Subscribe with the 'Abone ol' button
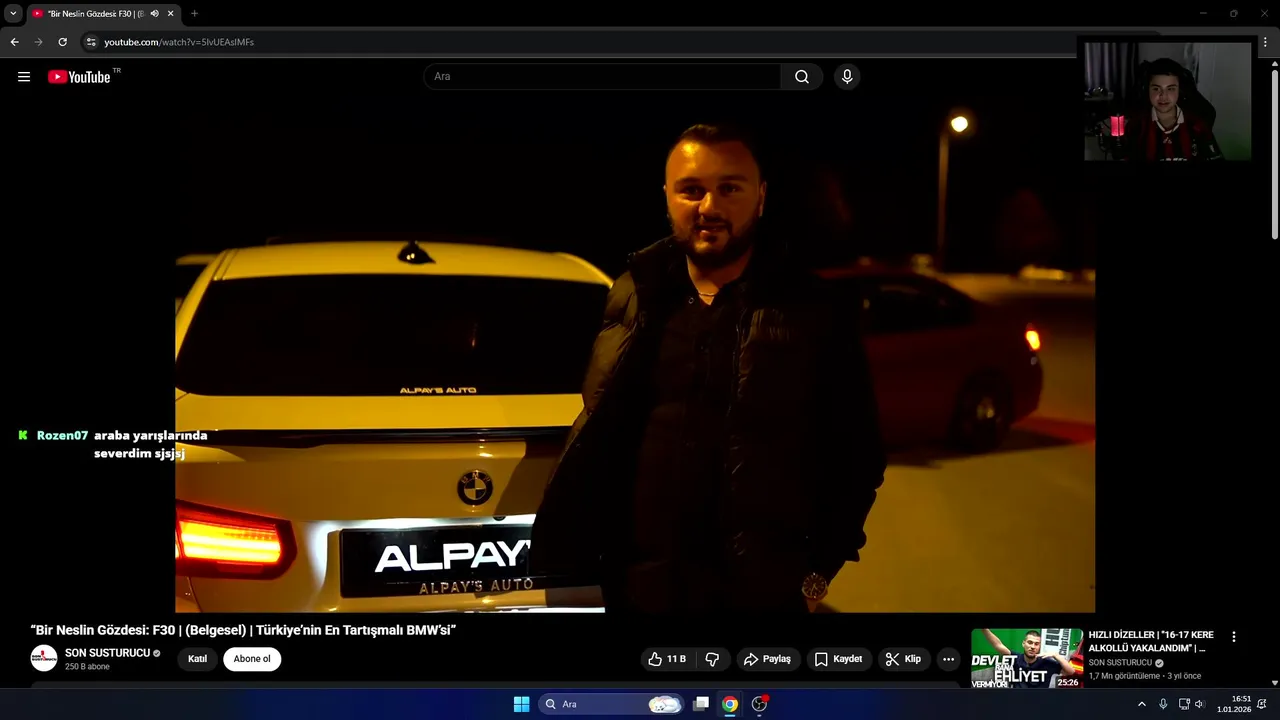1280x720 pixels. click(252, 659)
